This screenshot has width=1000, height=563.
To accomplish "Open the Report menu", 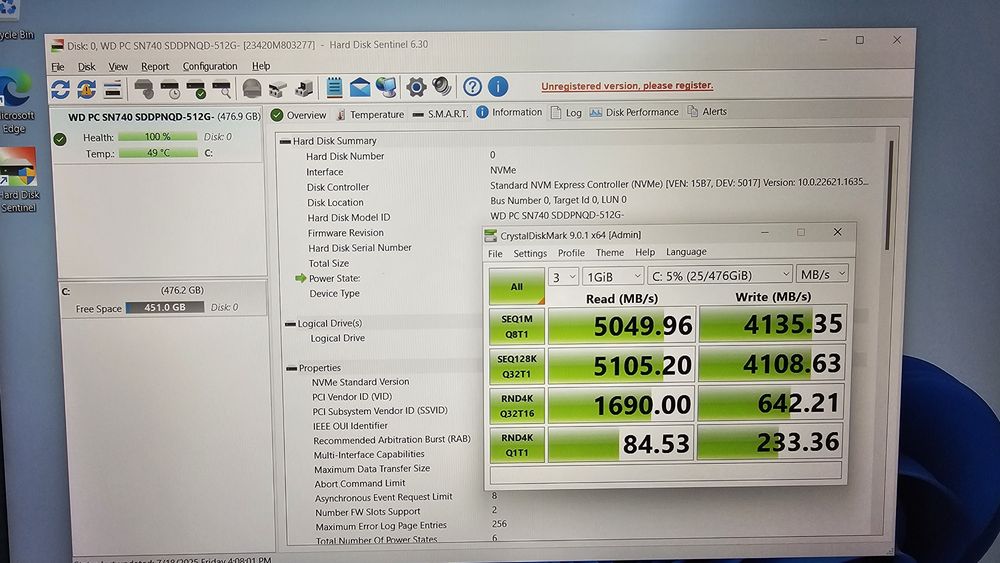I will pyautogui.click(x=155, y=66).
